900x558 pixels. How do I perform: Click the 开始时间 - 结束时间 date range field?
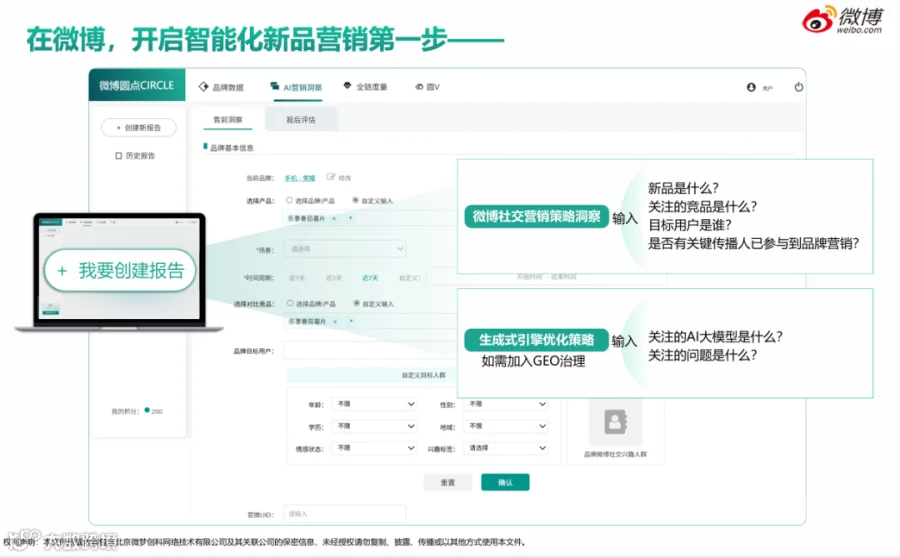(547, 277)
